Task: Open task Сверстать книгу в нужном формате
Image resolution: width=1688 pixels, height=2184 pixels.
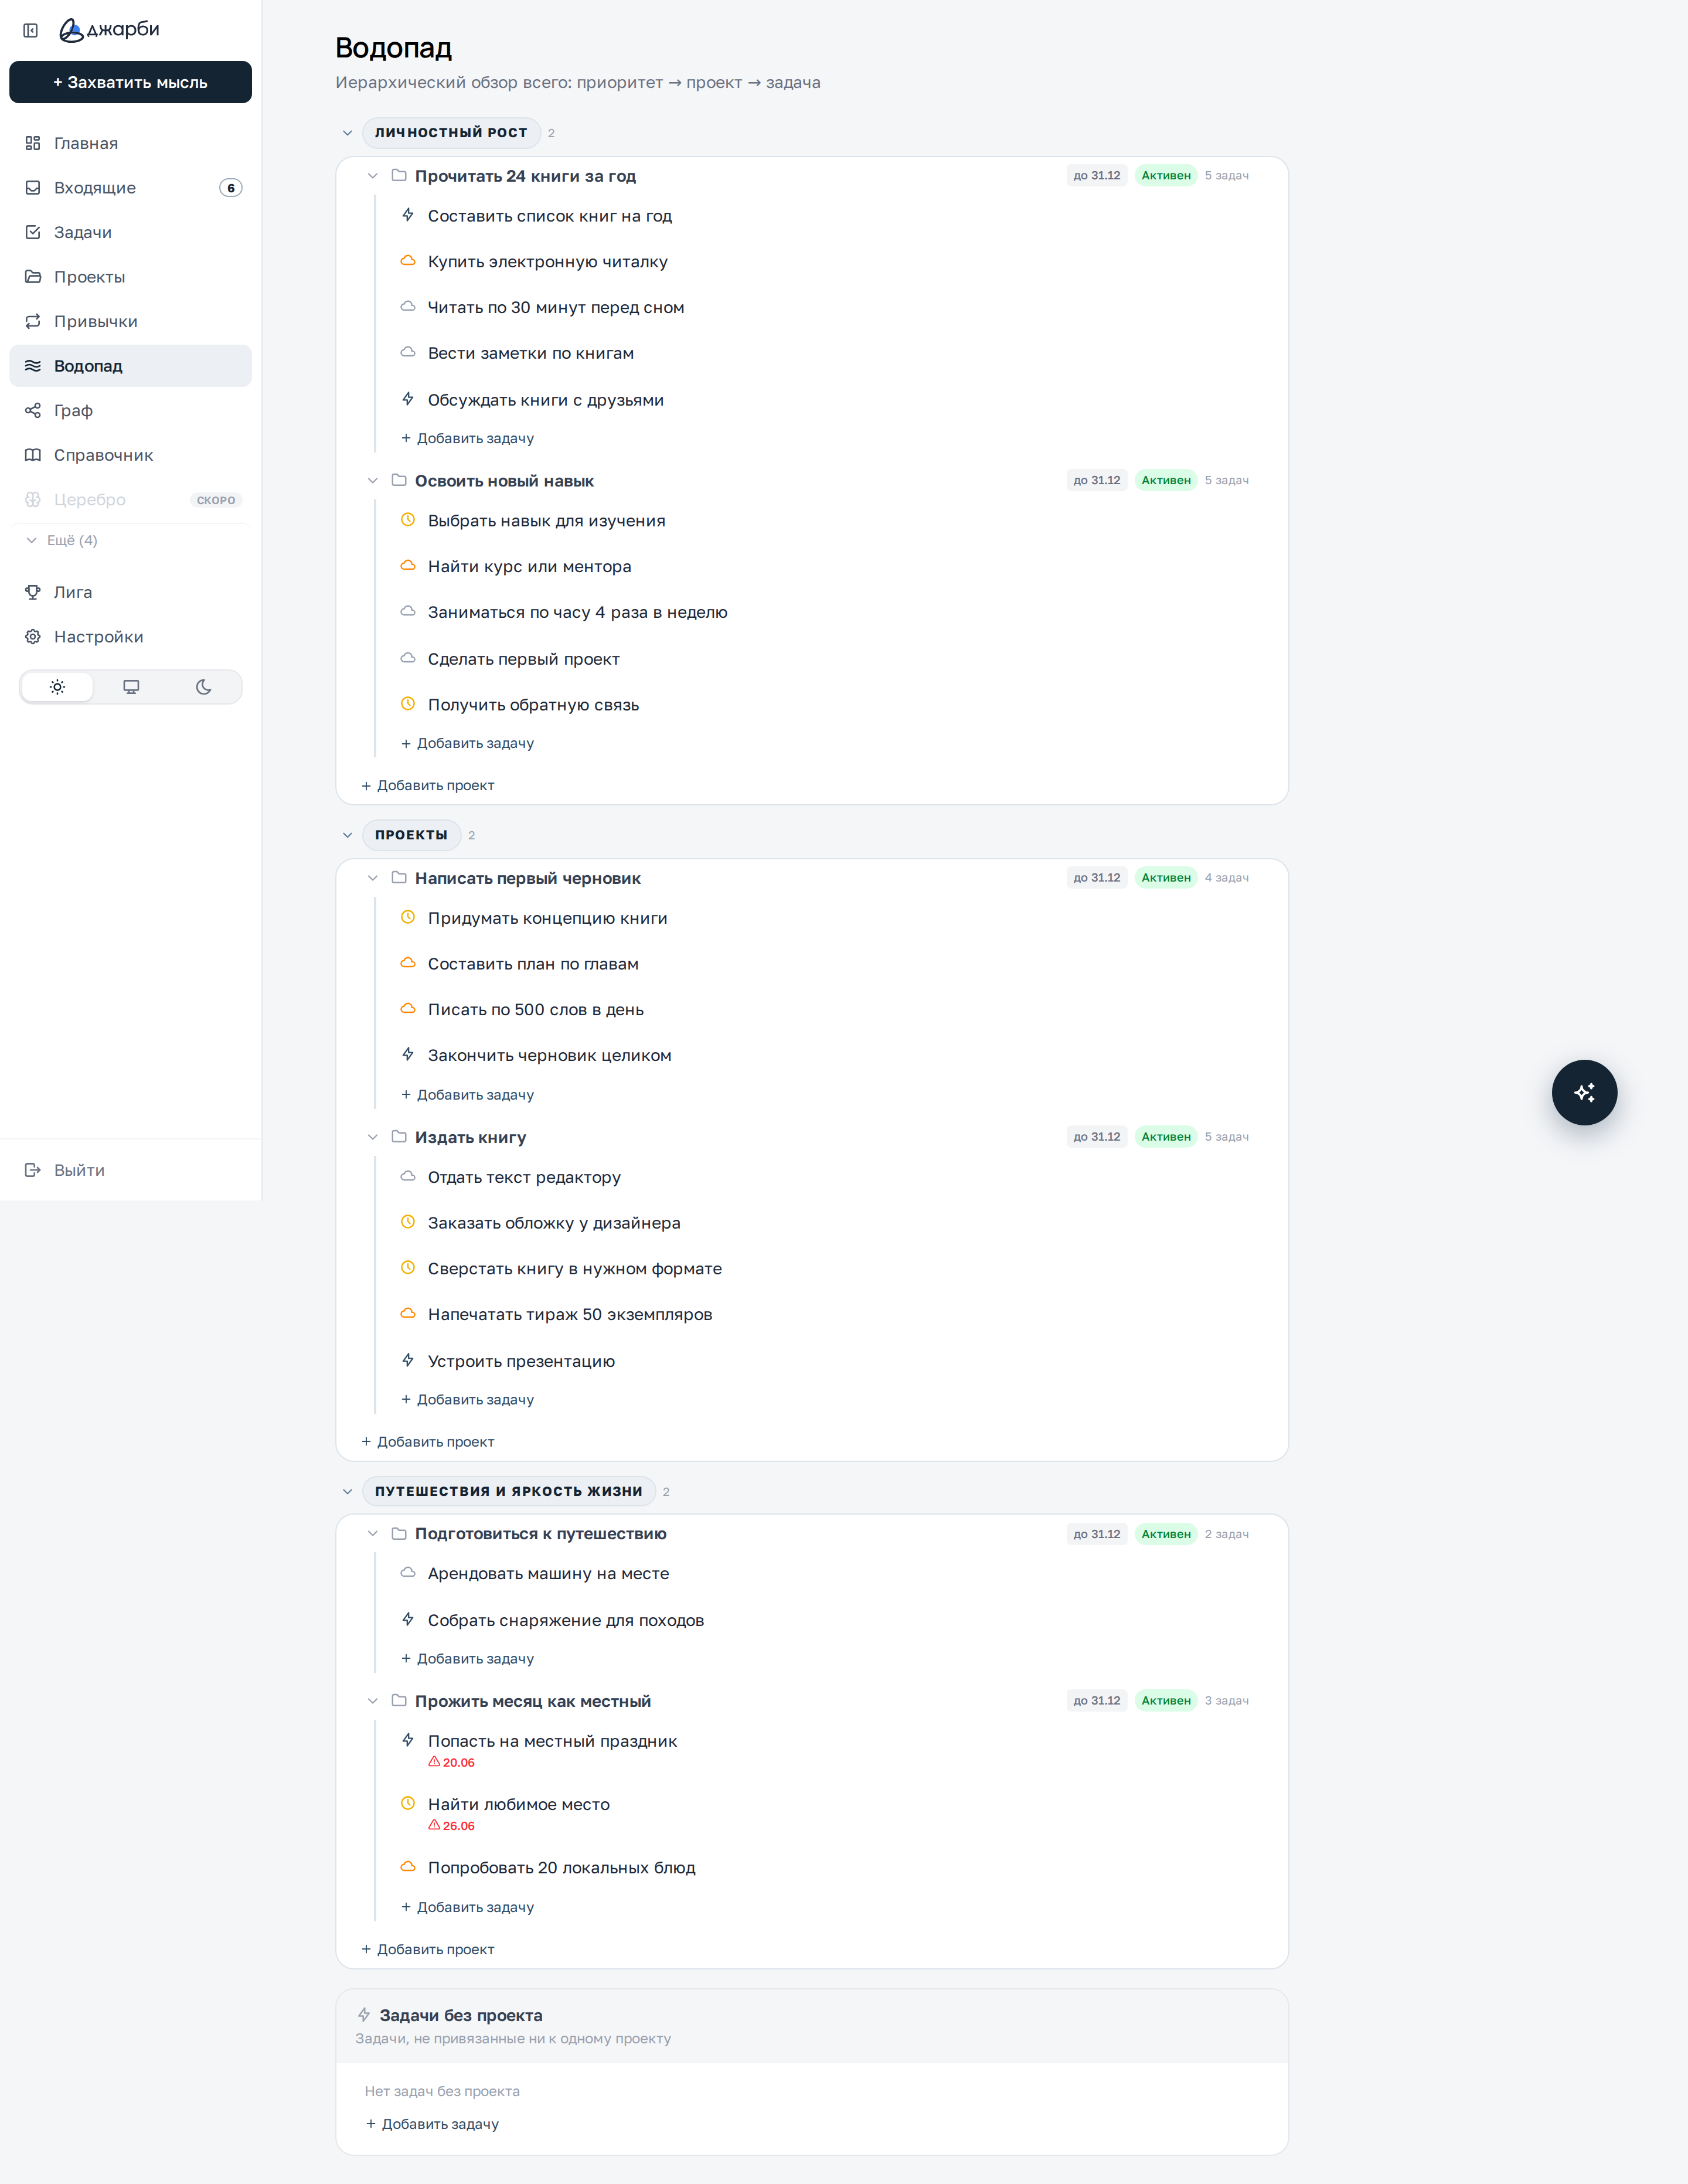Action: click(x=575, y=1269)
